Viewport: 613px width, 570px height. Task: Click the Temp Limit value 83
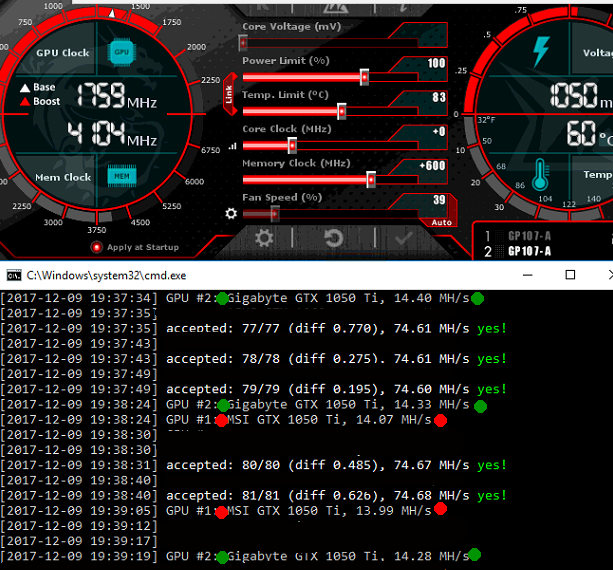[439, 97]
